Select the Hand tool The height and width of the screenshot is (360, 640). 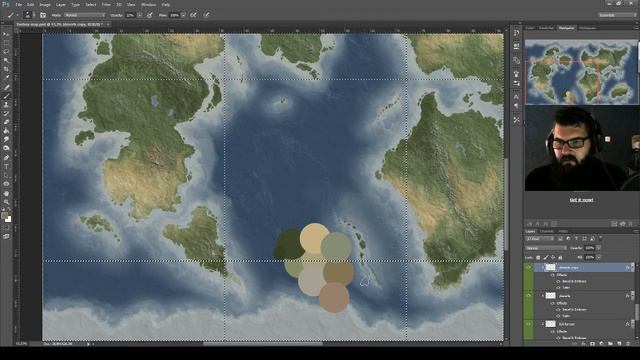[6, 193]
